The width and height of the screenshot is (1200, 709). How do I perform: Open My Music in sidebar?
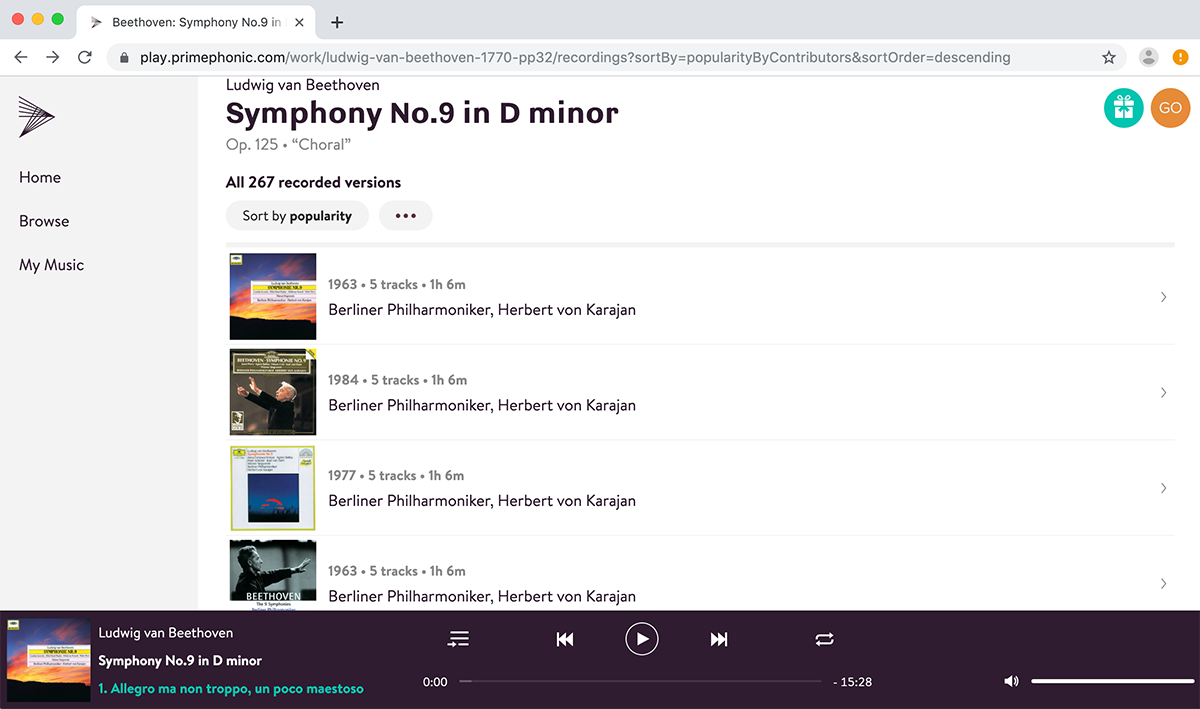click(x=51, y=265)
